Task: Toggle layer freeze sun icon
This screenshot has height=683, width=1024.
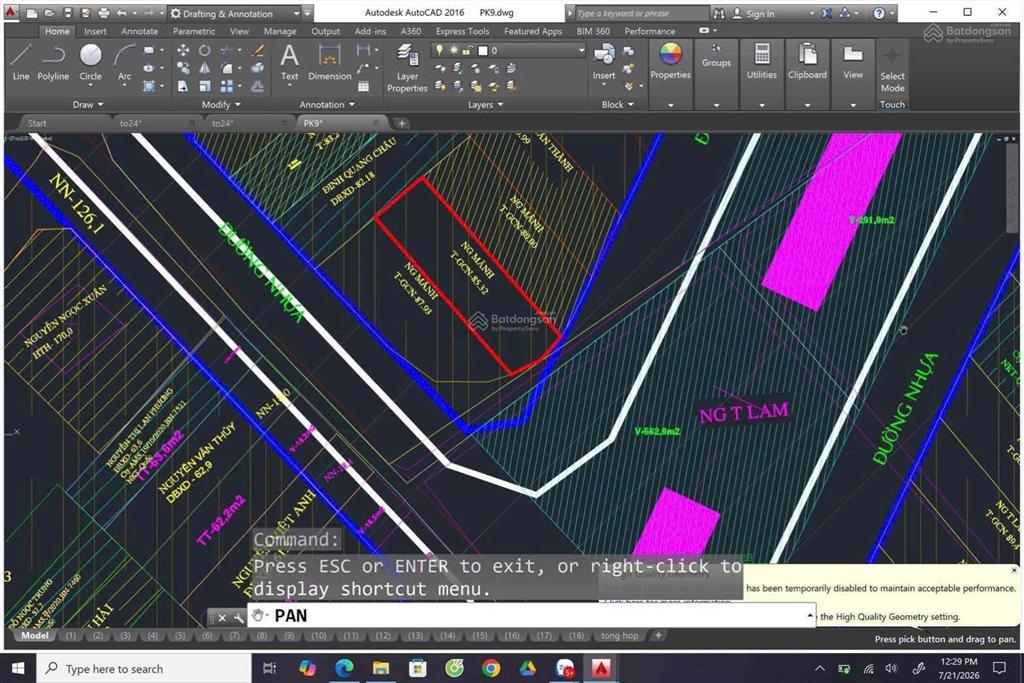Action: [x=454, y=50]
